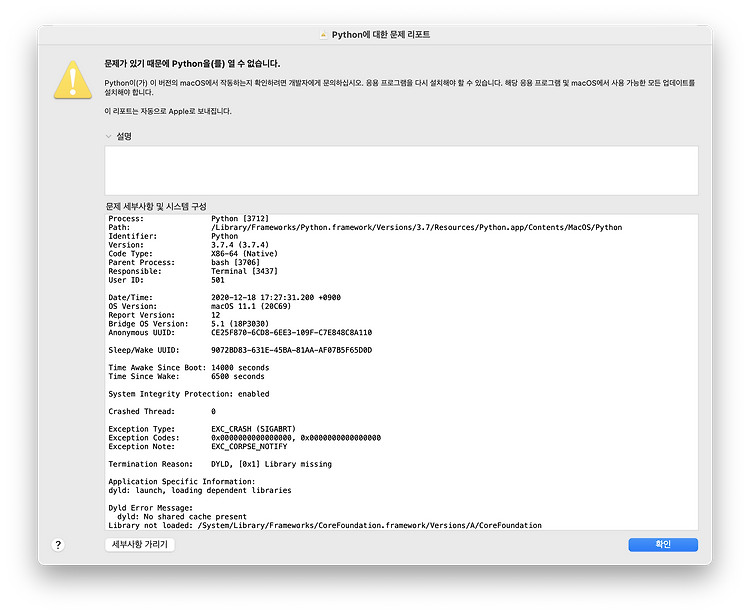Click the Exception Codes line
This screenshot has width=750, height=615.
[244, 438]
